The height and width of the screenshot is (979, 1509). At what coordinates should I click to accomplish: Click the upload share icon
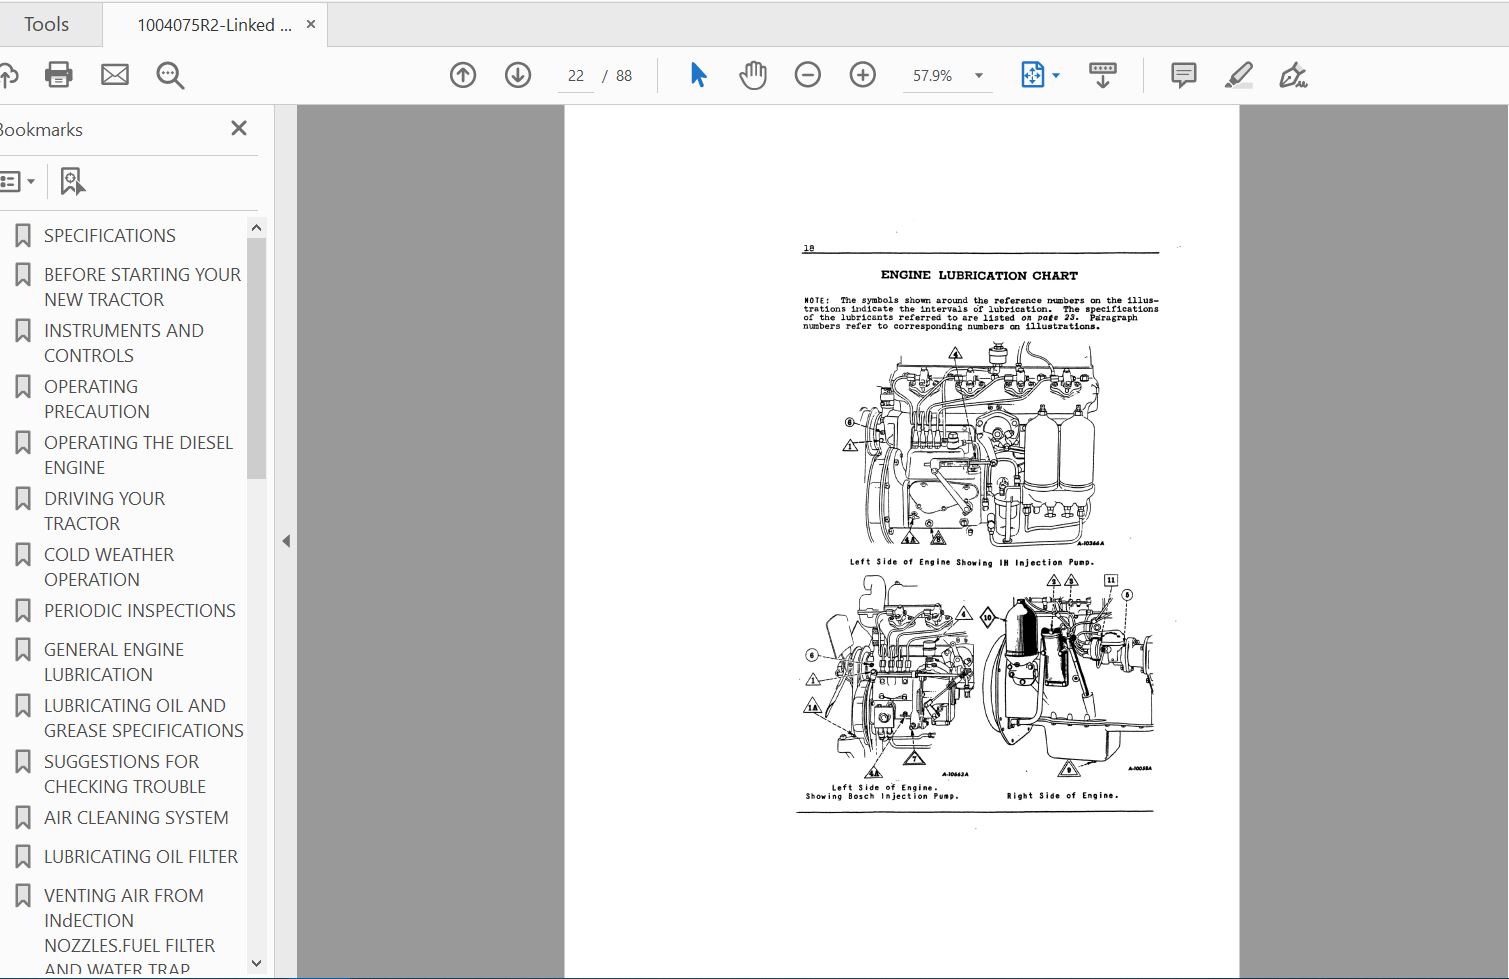point(8,75)
